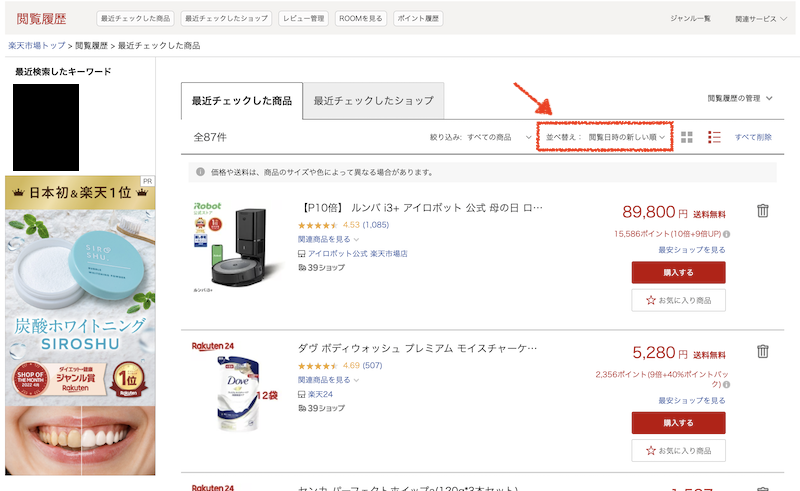
Task: Add Dove body wash to お気に入り商品
Action: point(678,451)
